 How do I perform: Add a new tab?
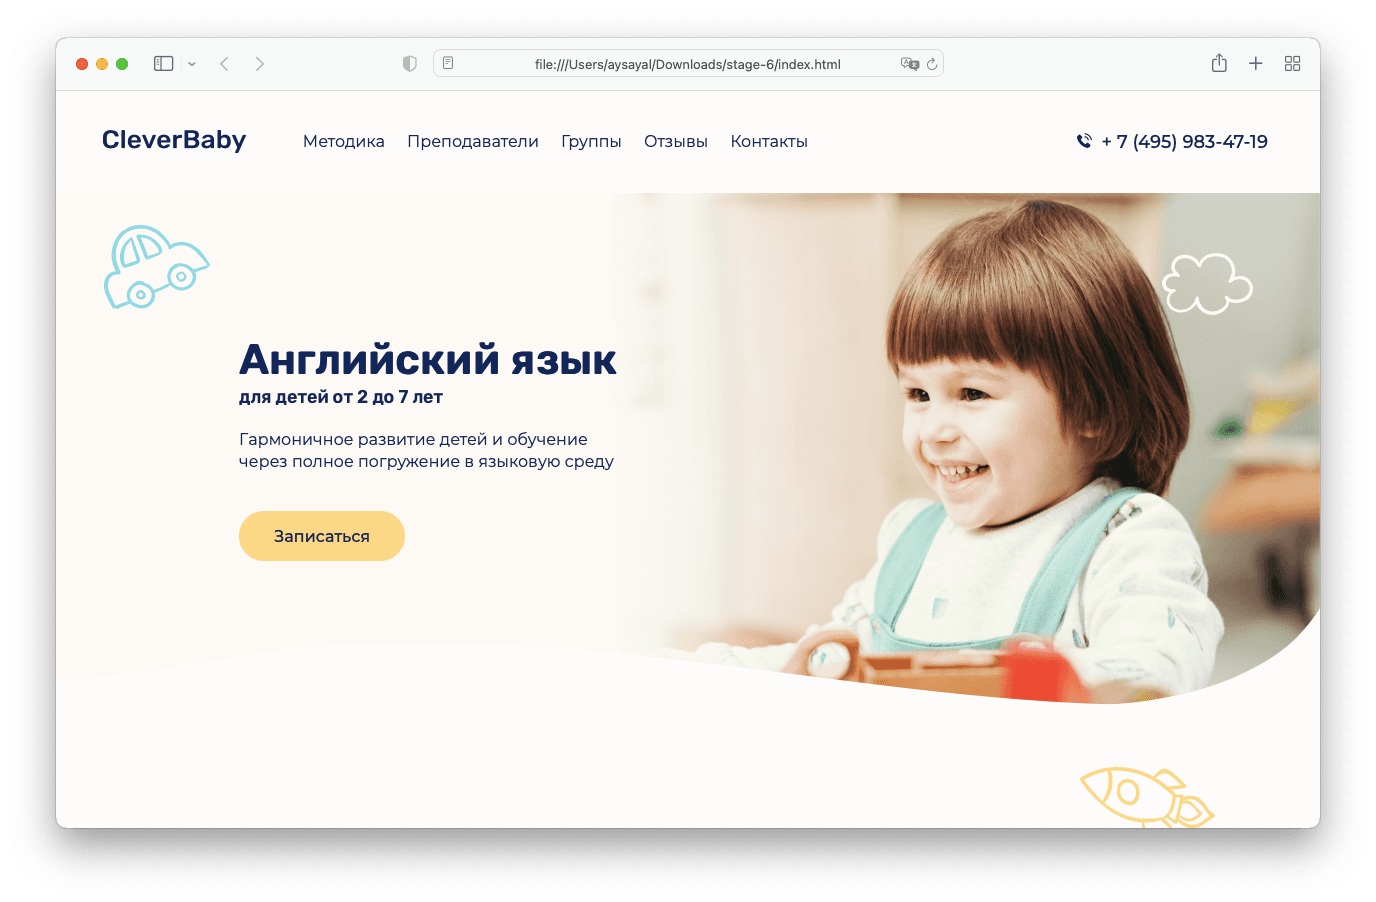(x=1256, y=64)
